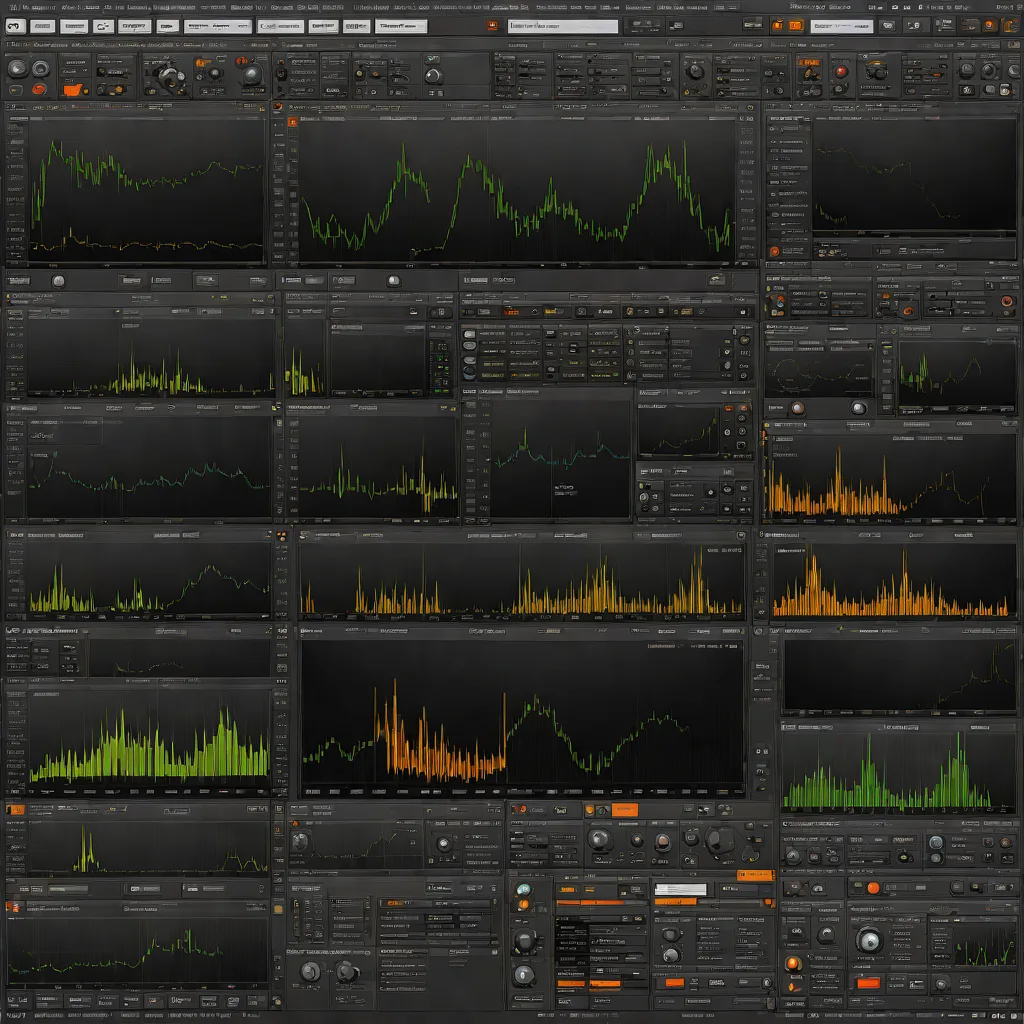Click the orange tag button above the bottom-right knob panels
The width and height of the screenshot is (1024, 1024).
click(755, 875)
